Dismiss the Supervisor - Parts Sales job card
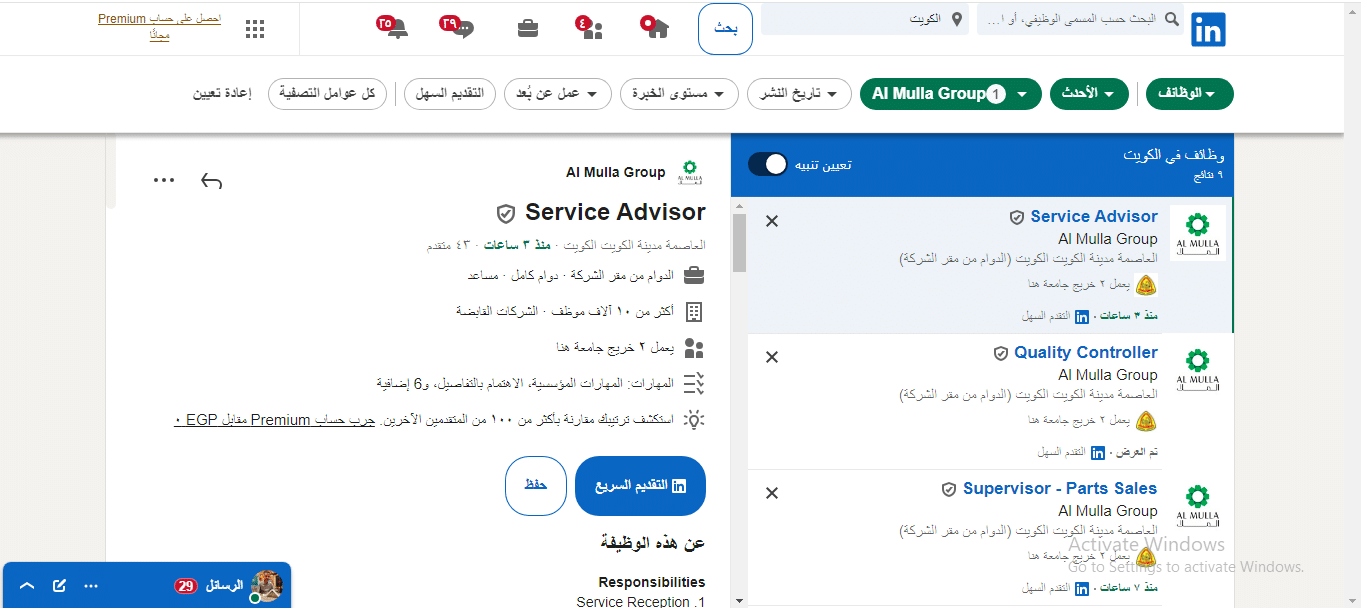1361x608 pixels. (x=772, y=493)
